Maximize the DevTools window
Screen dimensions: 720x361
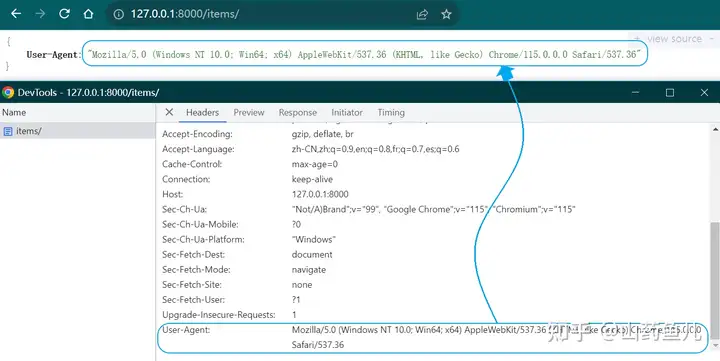(x=670, y=92)
